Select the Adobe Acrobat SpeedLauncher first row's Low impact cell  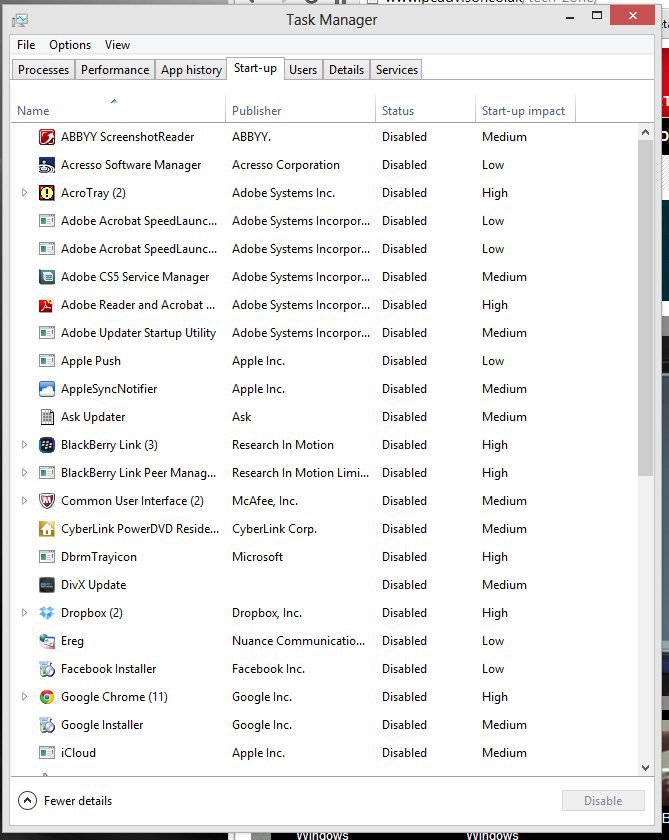(x=493, y=221)
